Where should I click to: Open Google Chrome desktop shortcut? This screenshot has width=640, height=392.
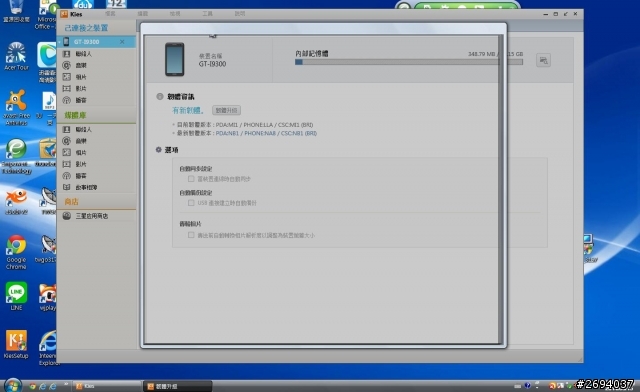click(16, 252)
